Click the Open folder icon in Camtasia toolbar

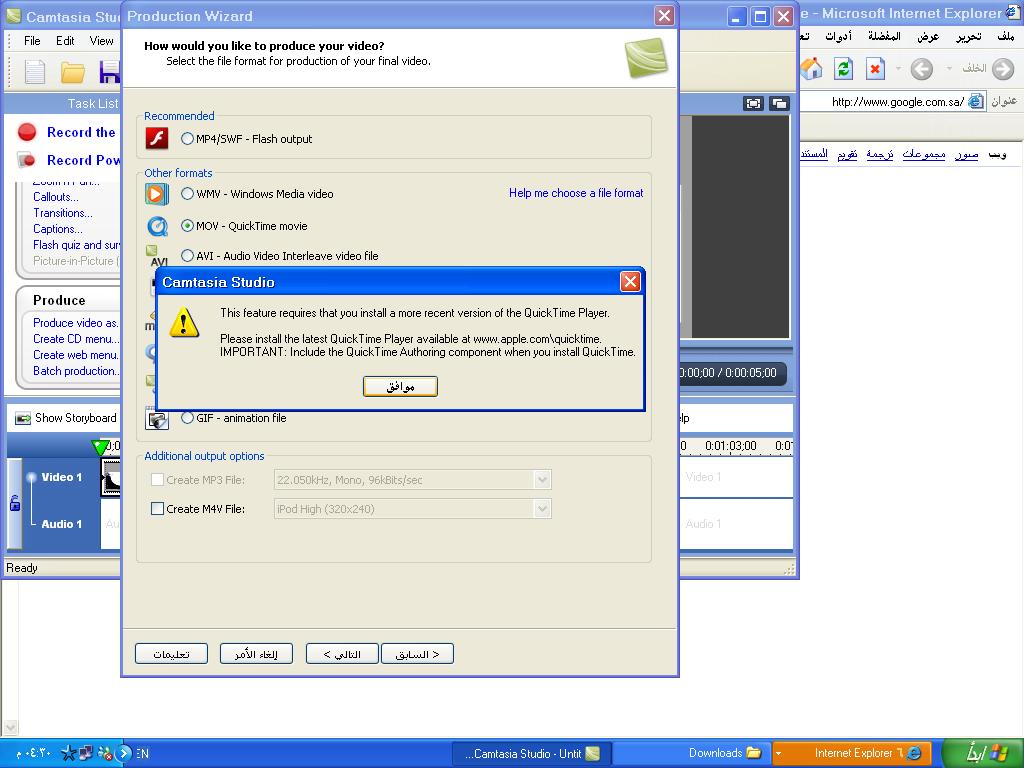[72, 72]
